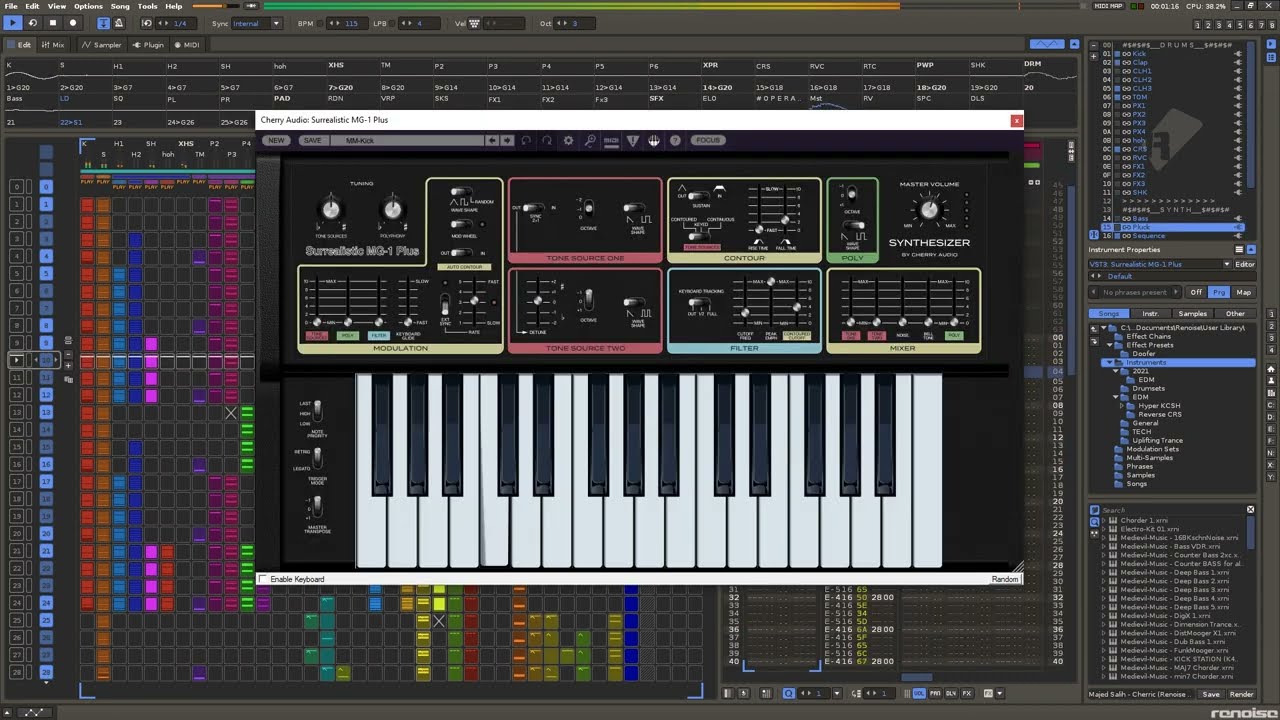Select Prg phrase mode

(1218, 292)
